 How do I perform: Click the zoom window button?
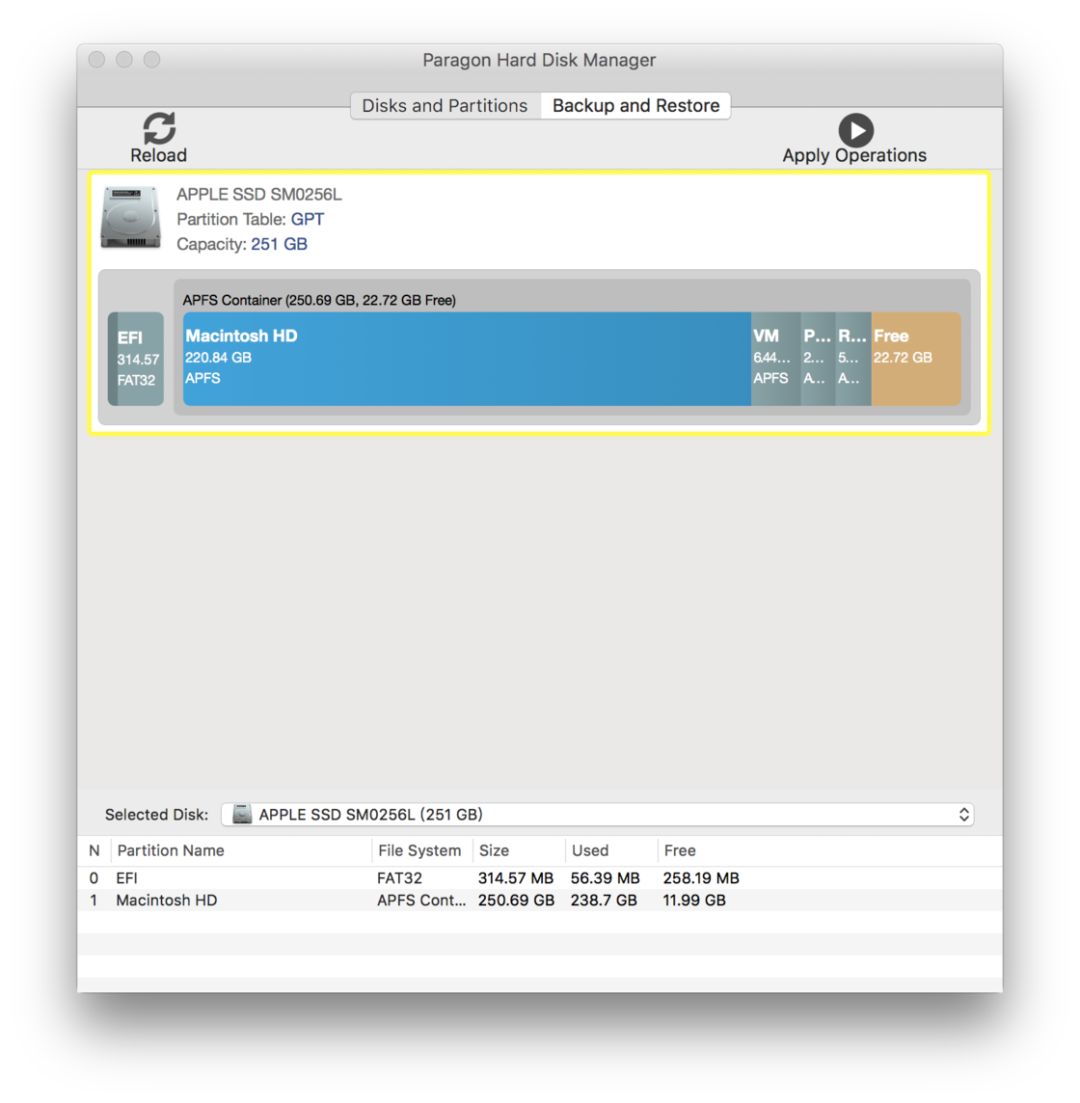(152, 60)
